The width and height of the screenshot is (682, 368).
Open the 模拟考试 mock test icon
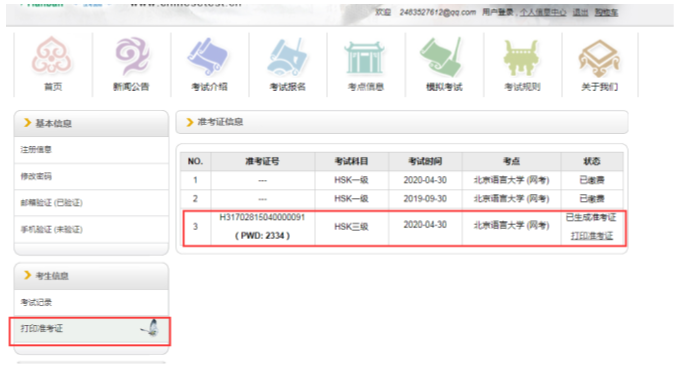pos(441,57)
